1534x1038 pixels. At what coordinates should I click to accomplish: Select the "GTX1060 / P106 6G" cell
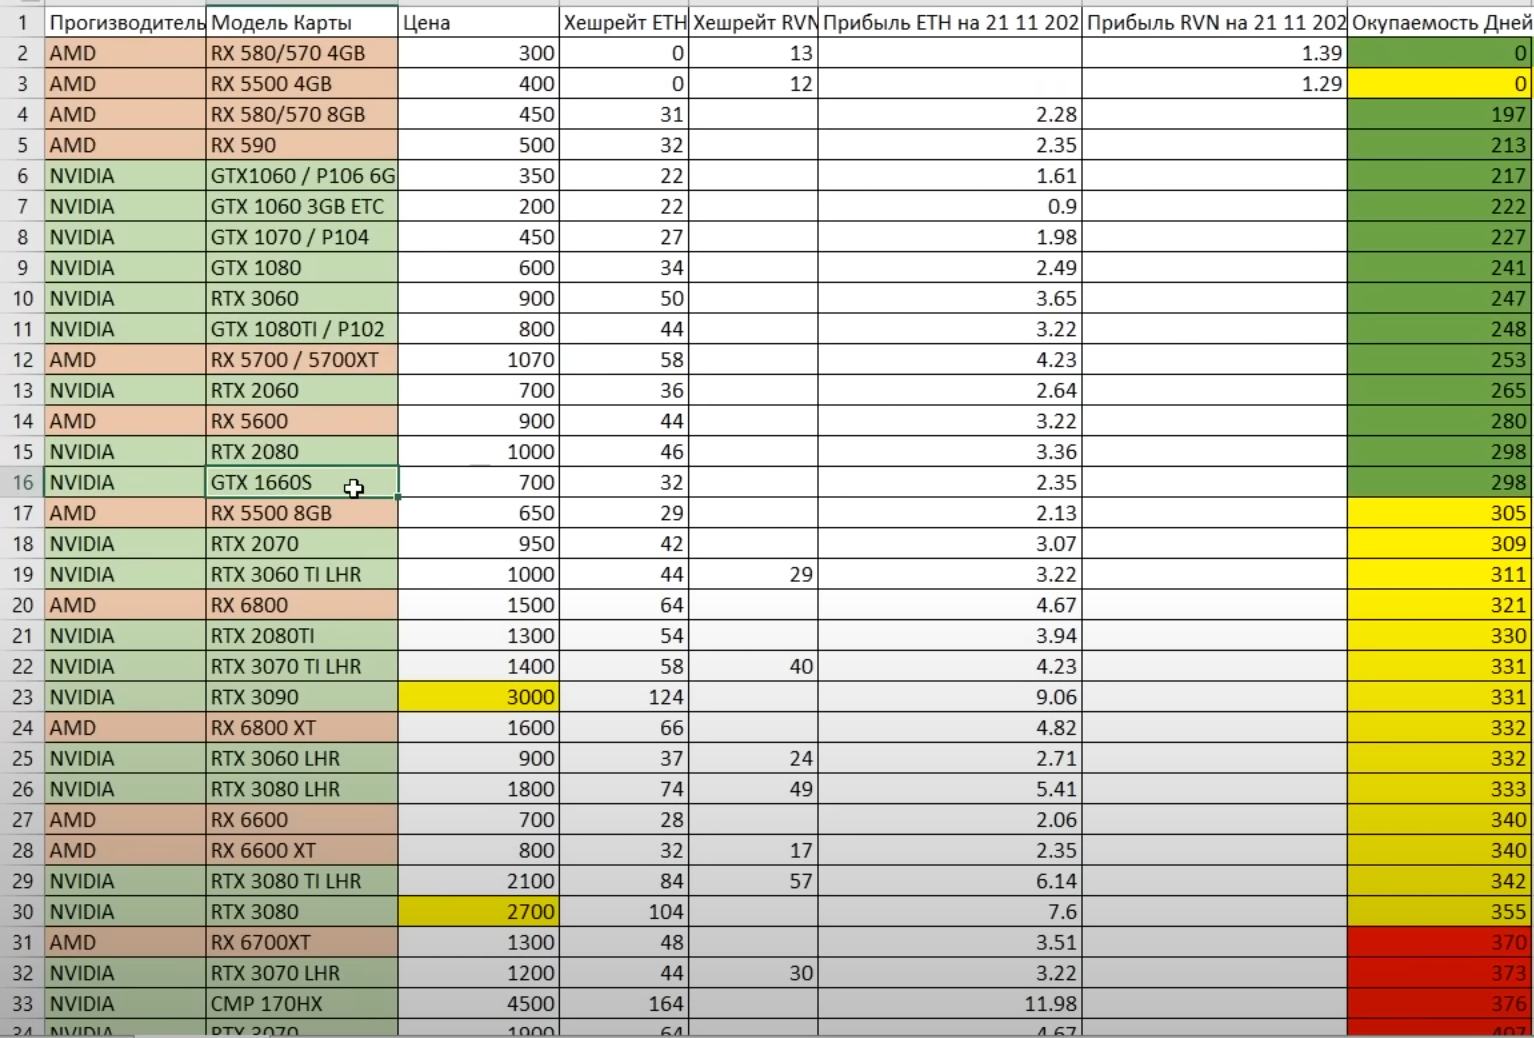[302, 176]
